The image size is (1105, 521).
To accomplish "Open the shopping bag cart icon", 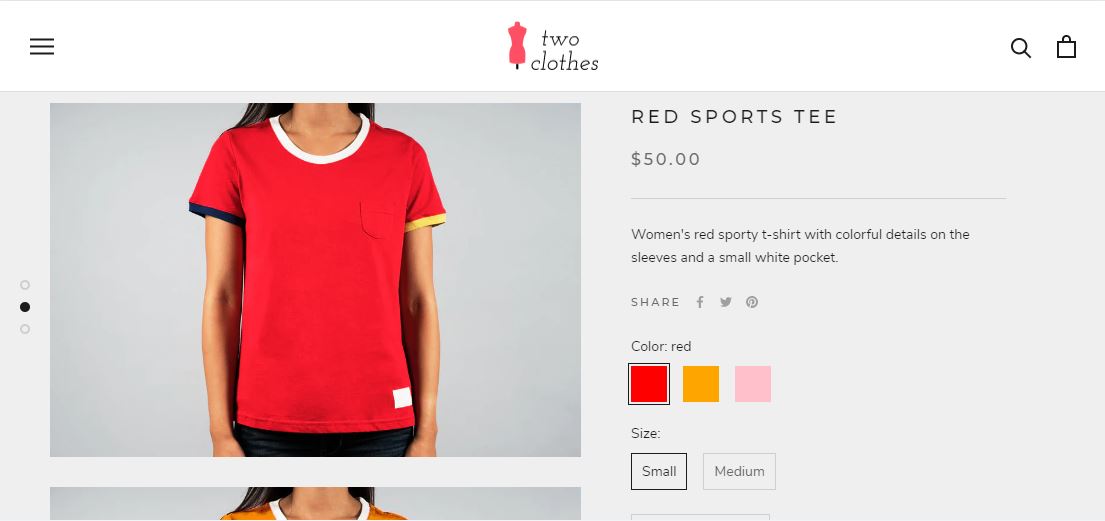I will click(1066, 47).
